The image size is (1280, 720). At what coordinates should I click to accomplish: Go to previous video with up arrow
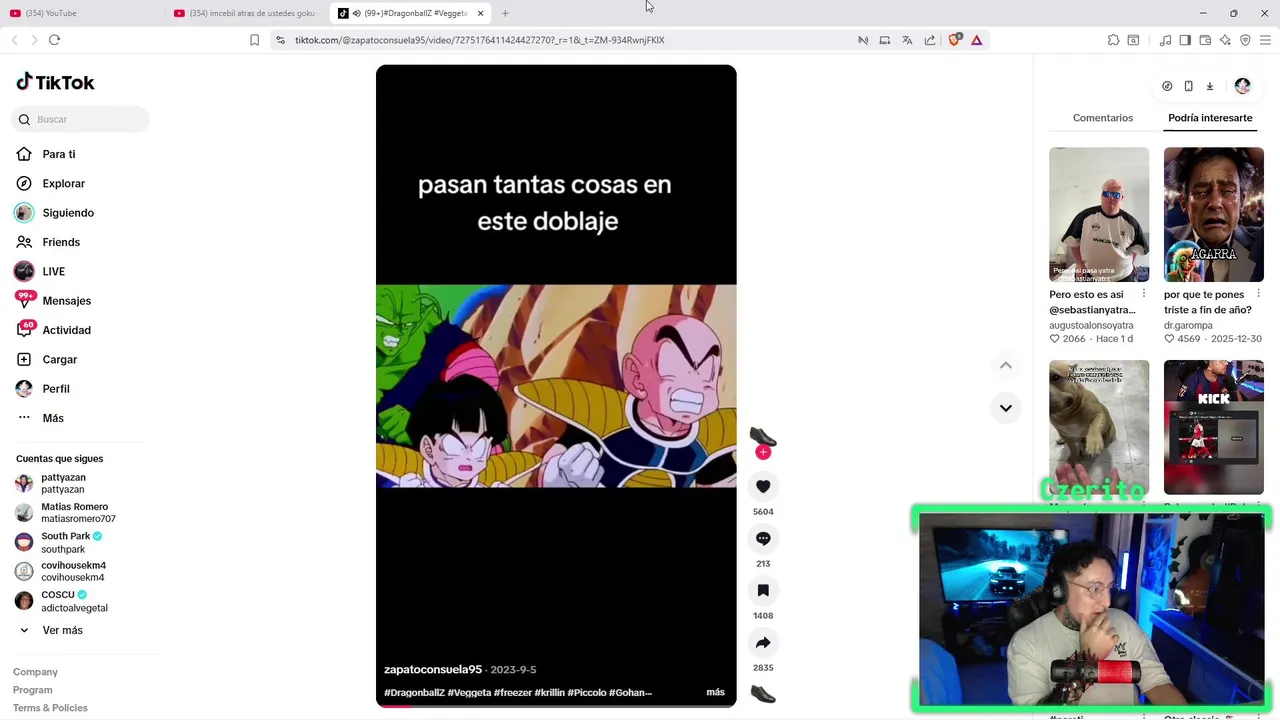pos(1006,365)
